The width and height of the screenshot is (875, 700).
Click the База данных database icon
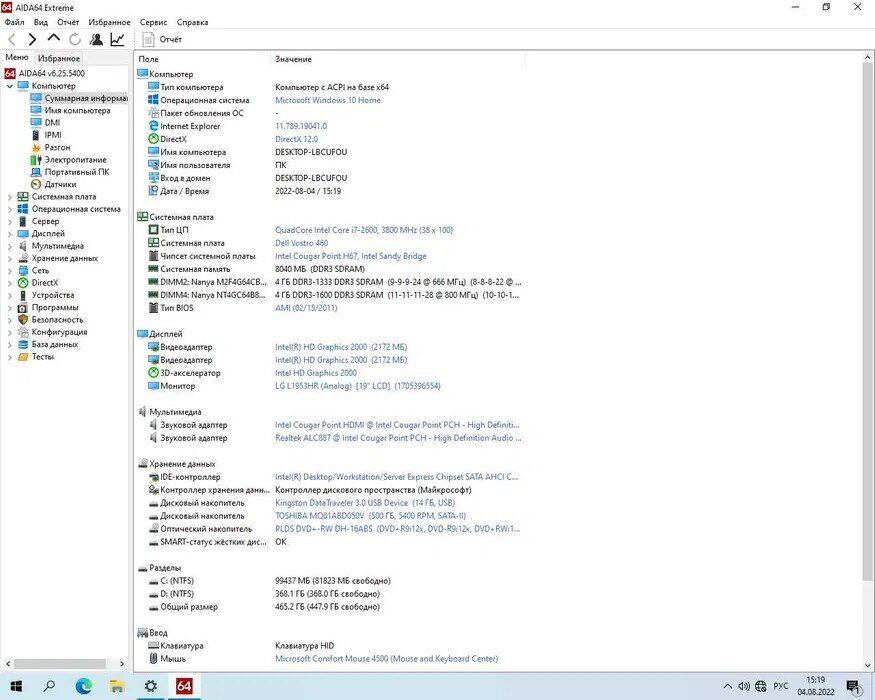click(x=23, y=344)
